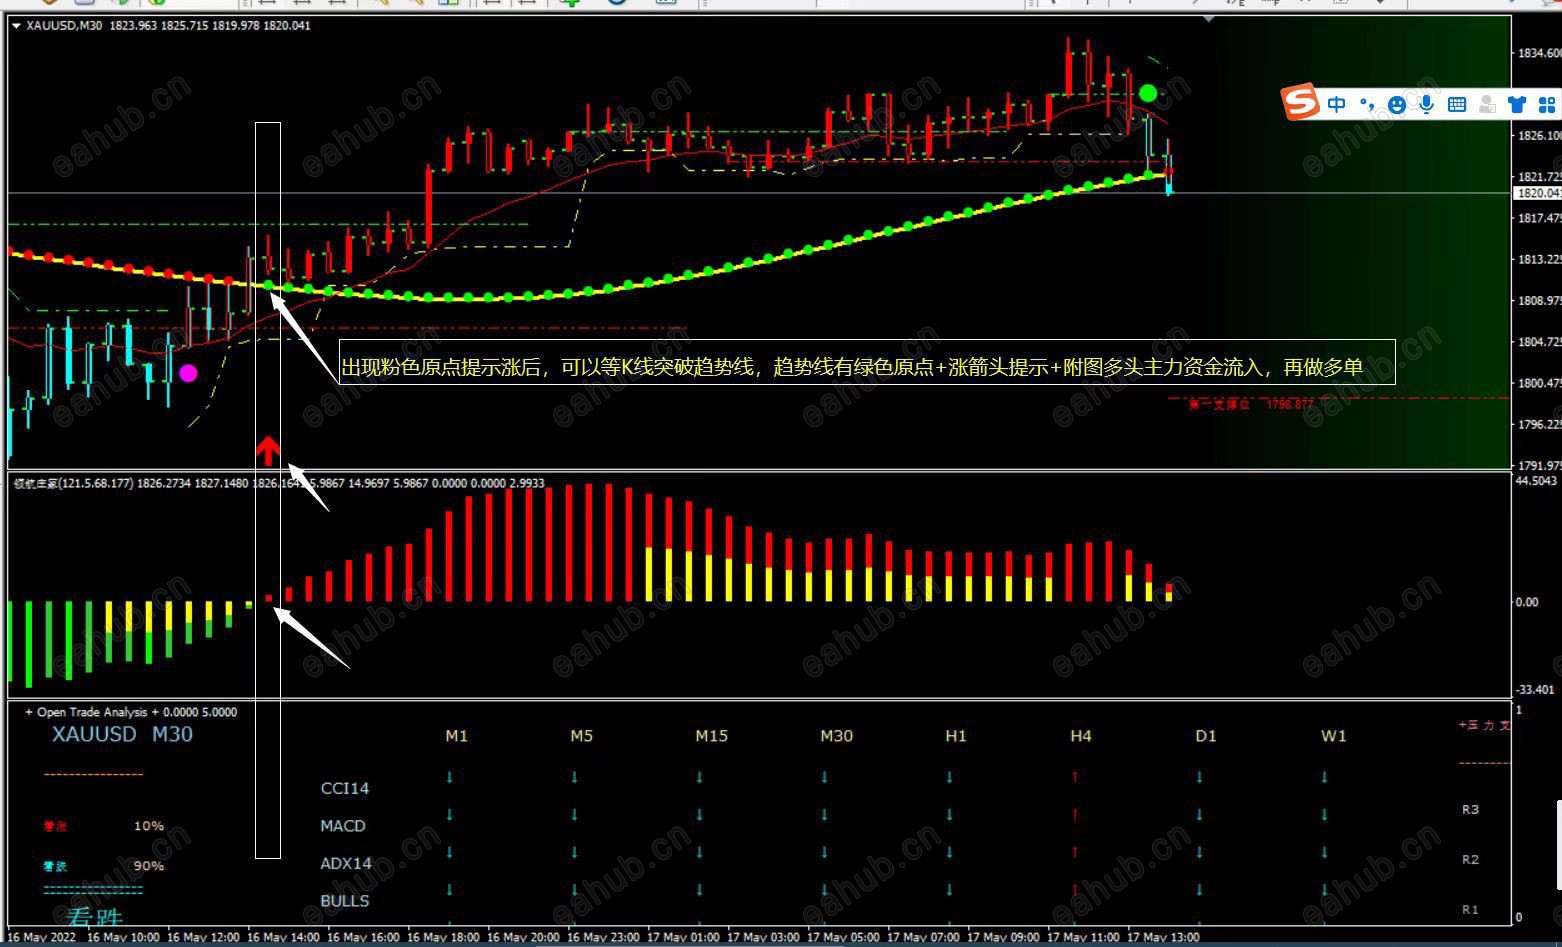Toggle Chinese punctuation mode in IME bar
Screen dimensions: 1562x947
(x=1368, y=104)
